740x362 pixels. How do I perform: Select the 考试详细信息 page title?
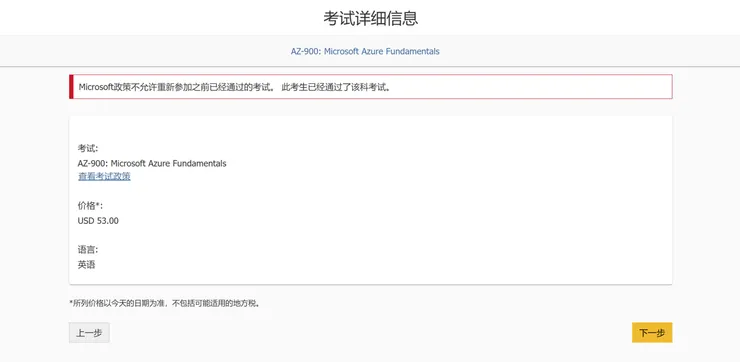click(370, 18)
